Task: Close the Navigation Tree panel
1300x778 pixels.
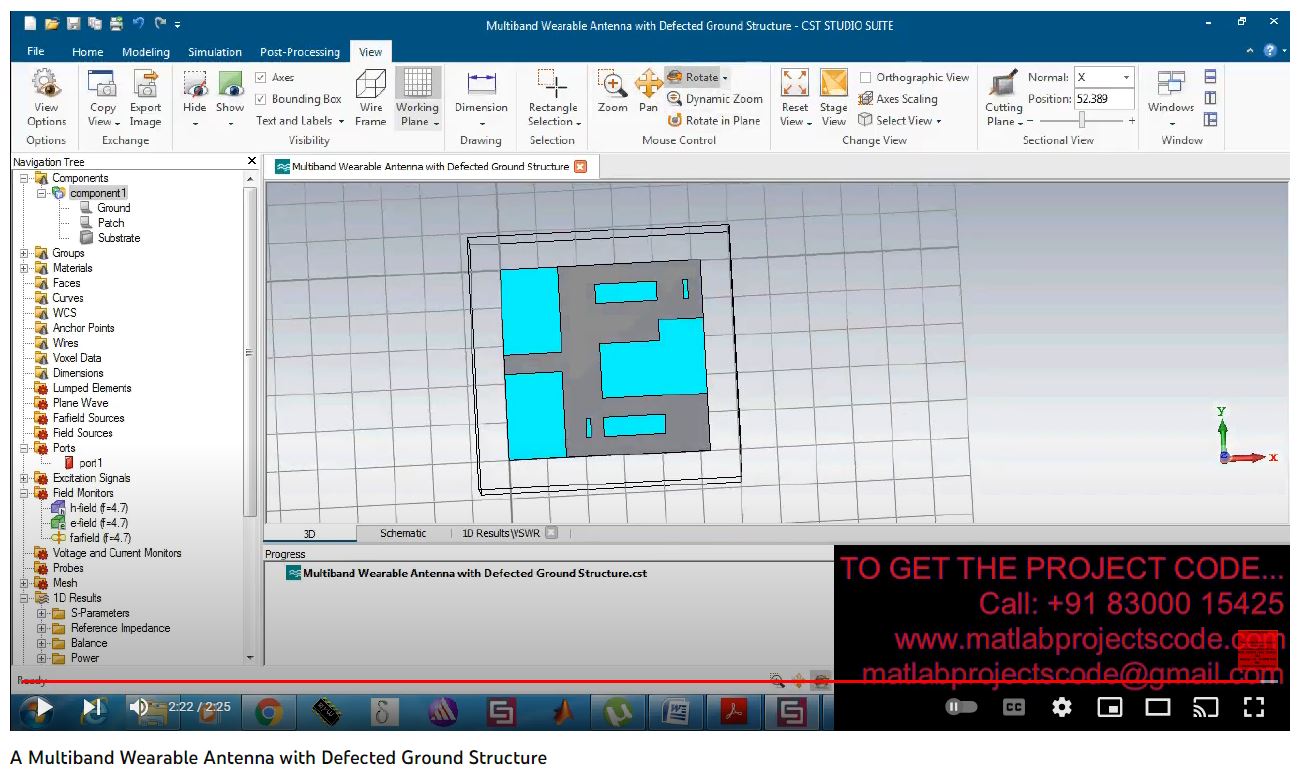Action: point(251,161)
